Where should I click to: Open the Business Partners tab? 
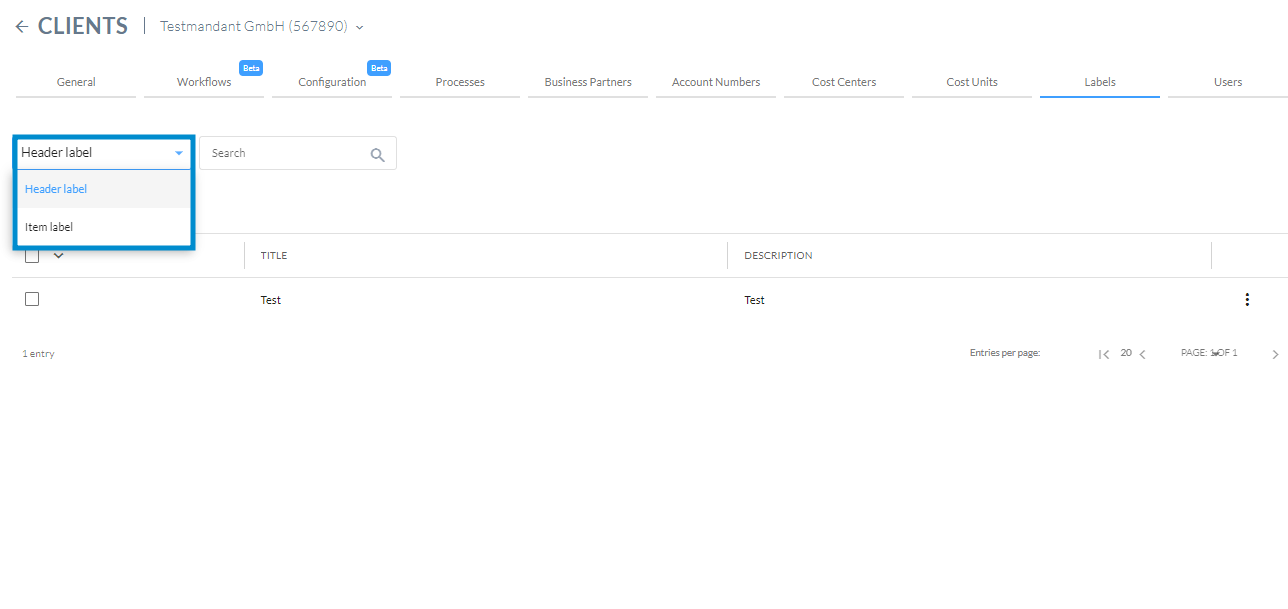click(x=587, y=81)
